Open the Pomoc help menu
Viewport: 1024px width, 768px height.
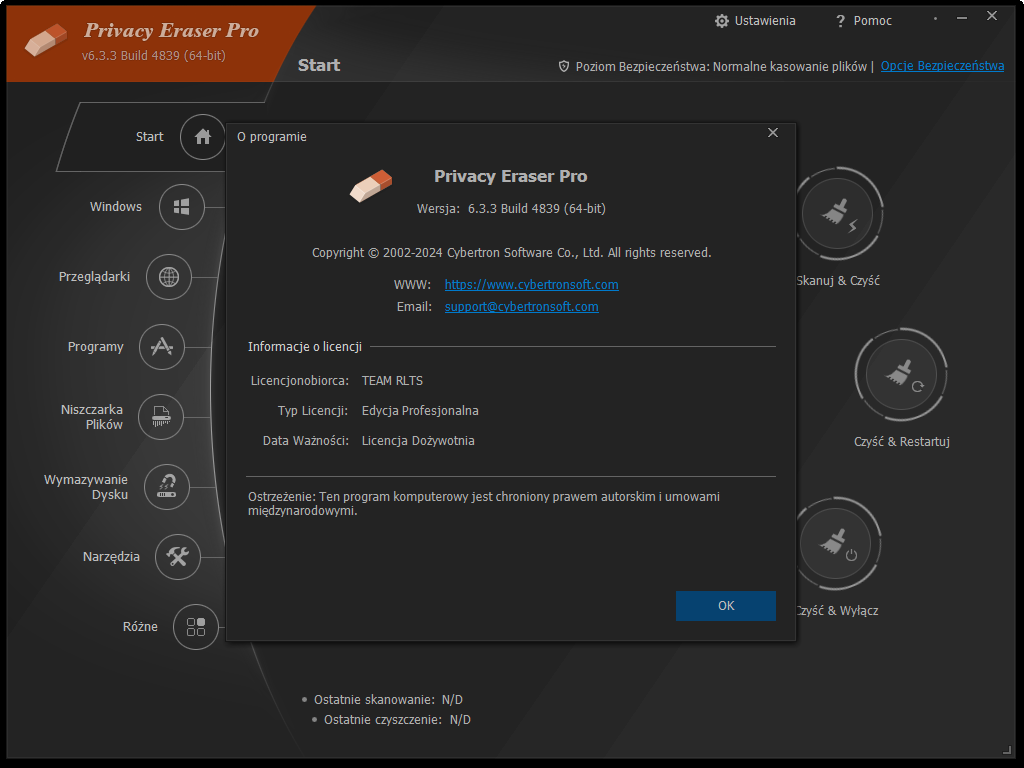coord(863,21)
